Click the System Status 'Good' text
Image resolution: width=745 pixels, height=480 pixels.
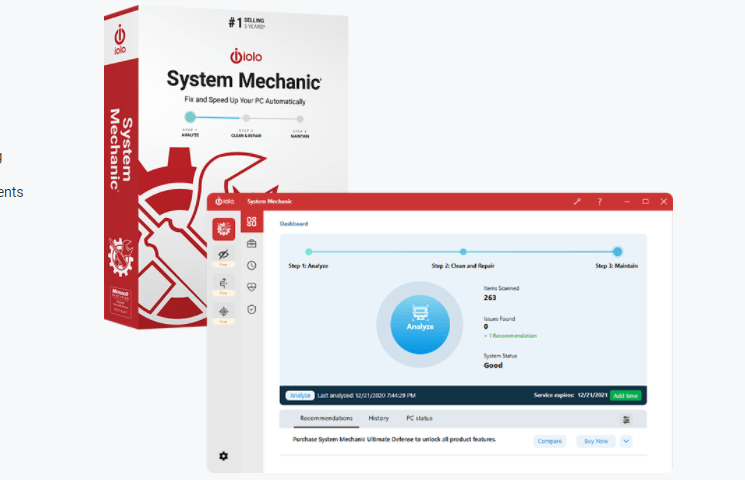click(493, 365)
